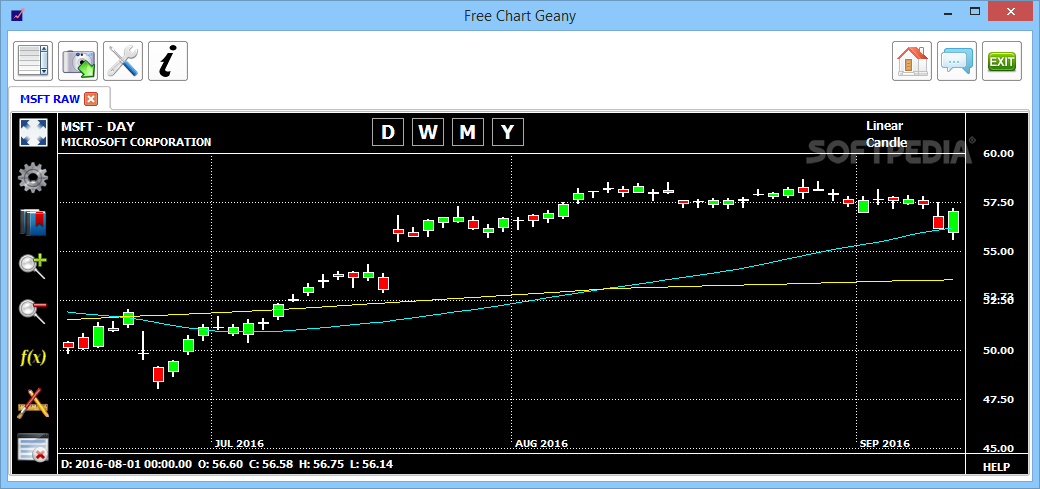
Task: Click the 55.00 price axis label
Action: point(998,251)
